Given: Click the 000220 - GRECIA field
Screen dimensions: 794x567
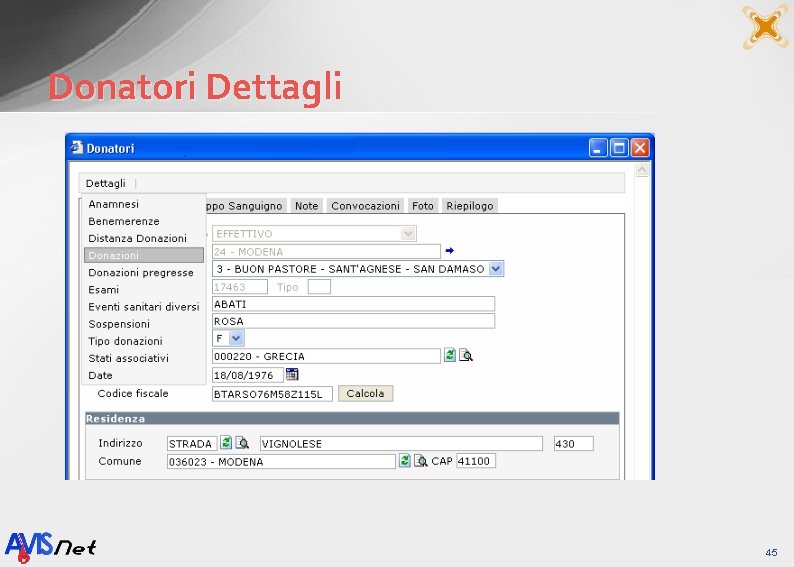Looking at the screenshot, I should coord(326,356).
